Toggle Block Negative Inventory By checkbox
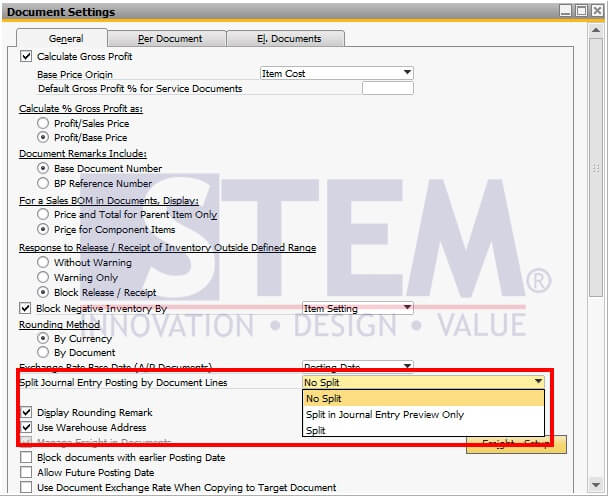Screen dimensions: 608x496 point(25,308)
